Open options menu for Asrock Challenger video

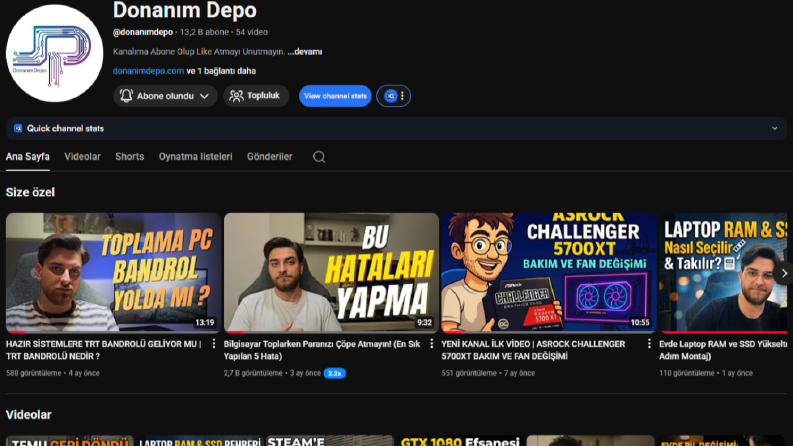point(649,344)
